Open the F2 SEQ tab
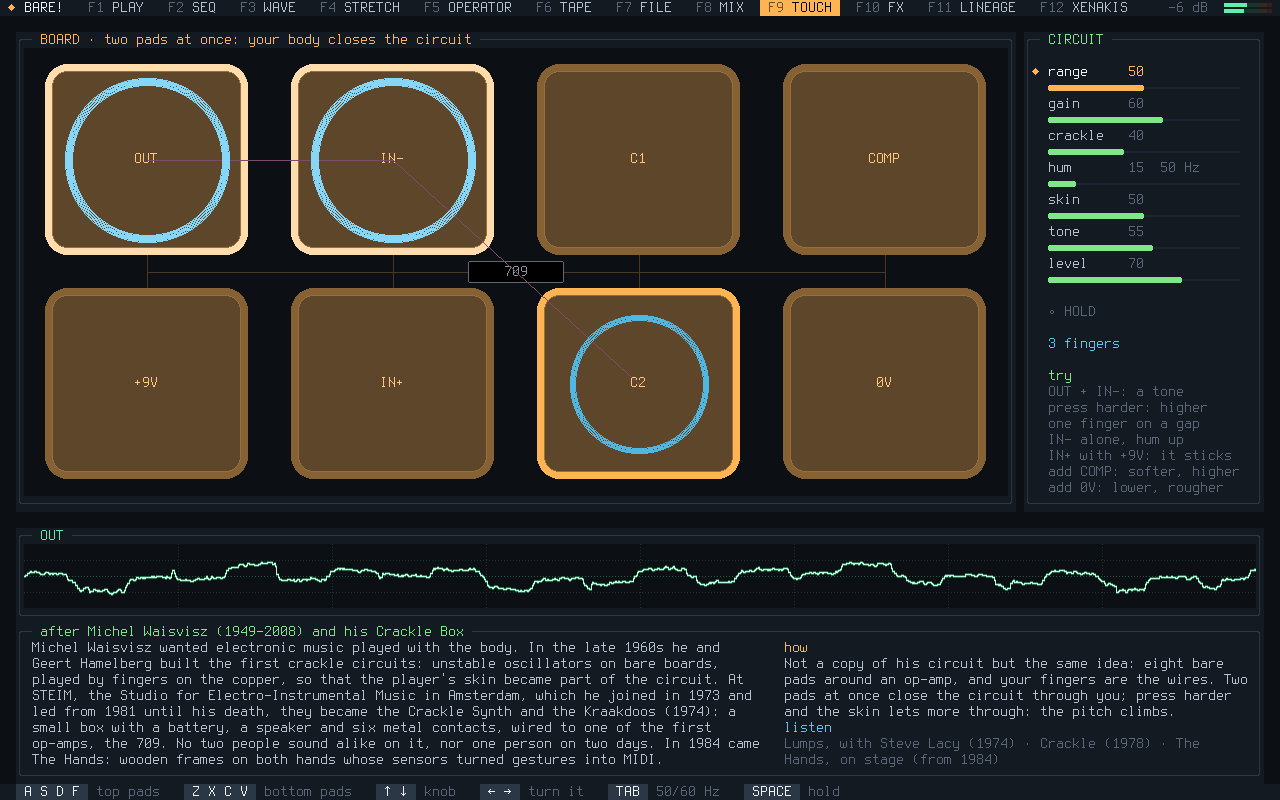The image size is (1280, 800). 192,8
